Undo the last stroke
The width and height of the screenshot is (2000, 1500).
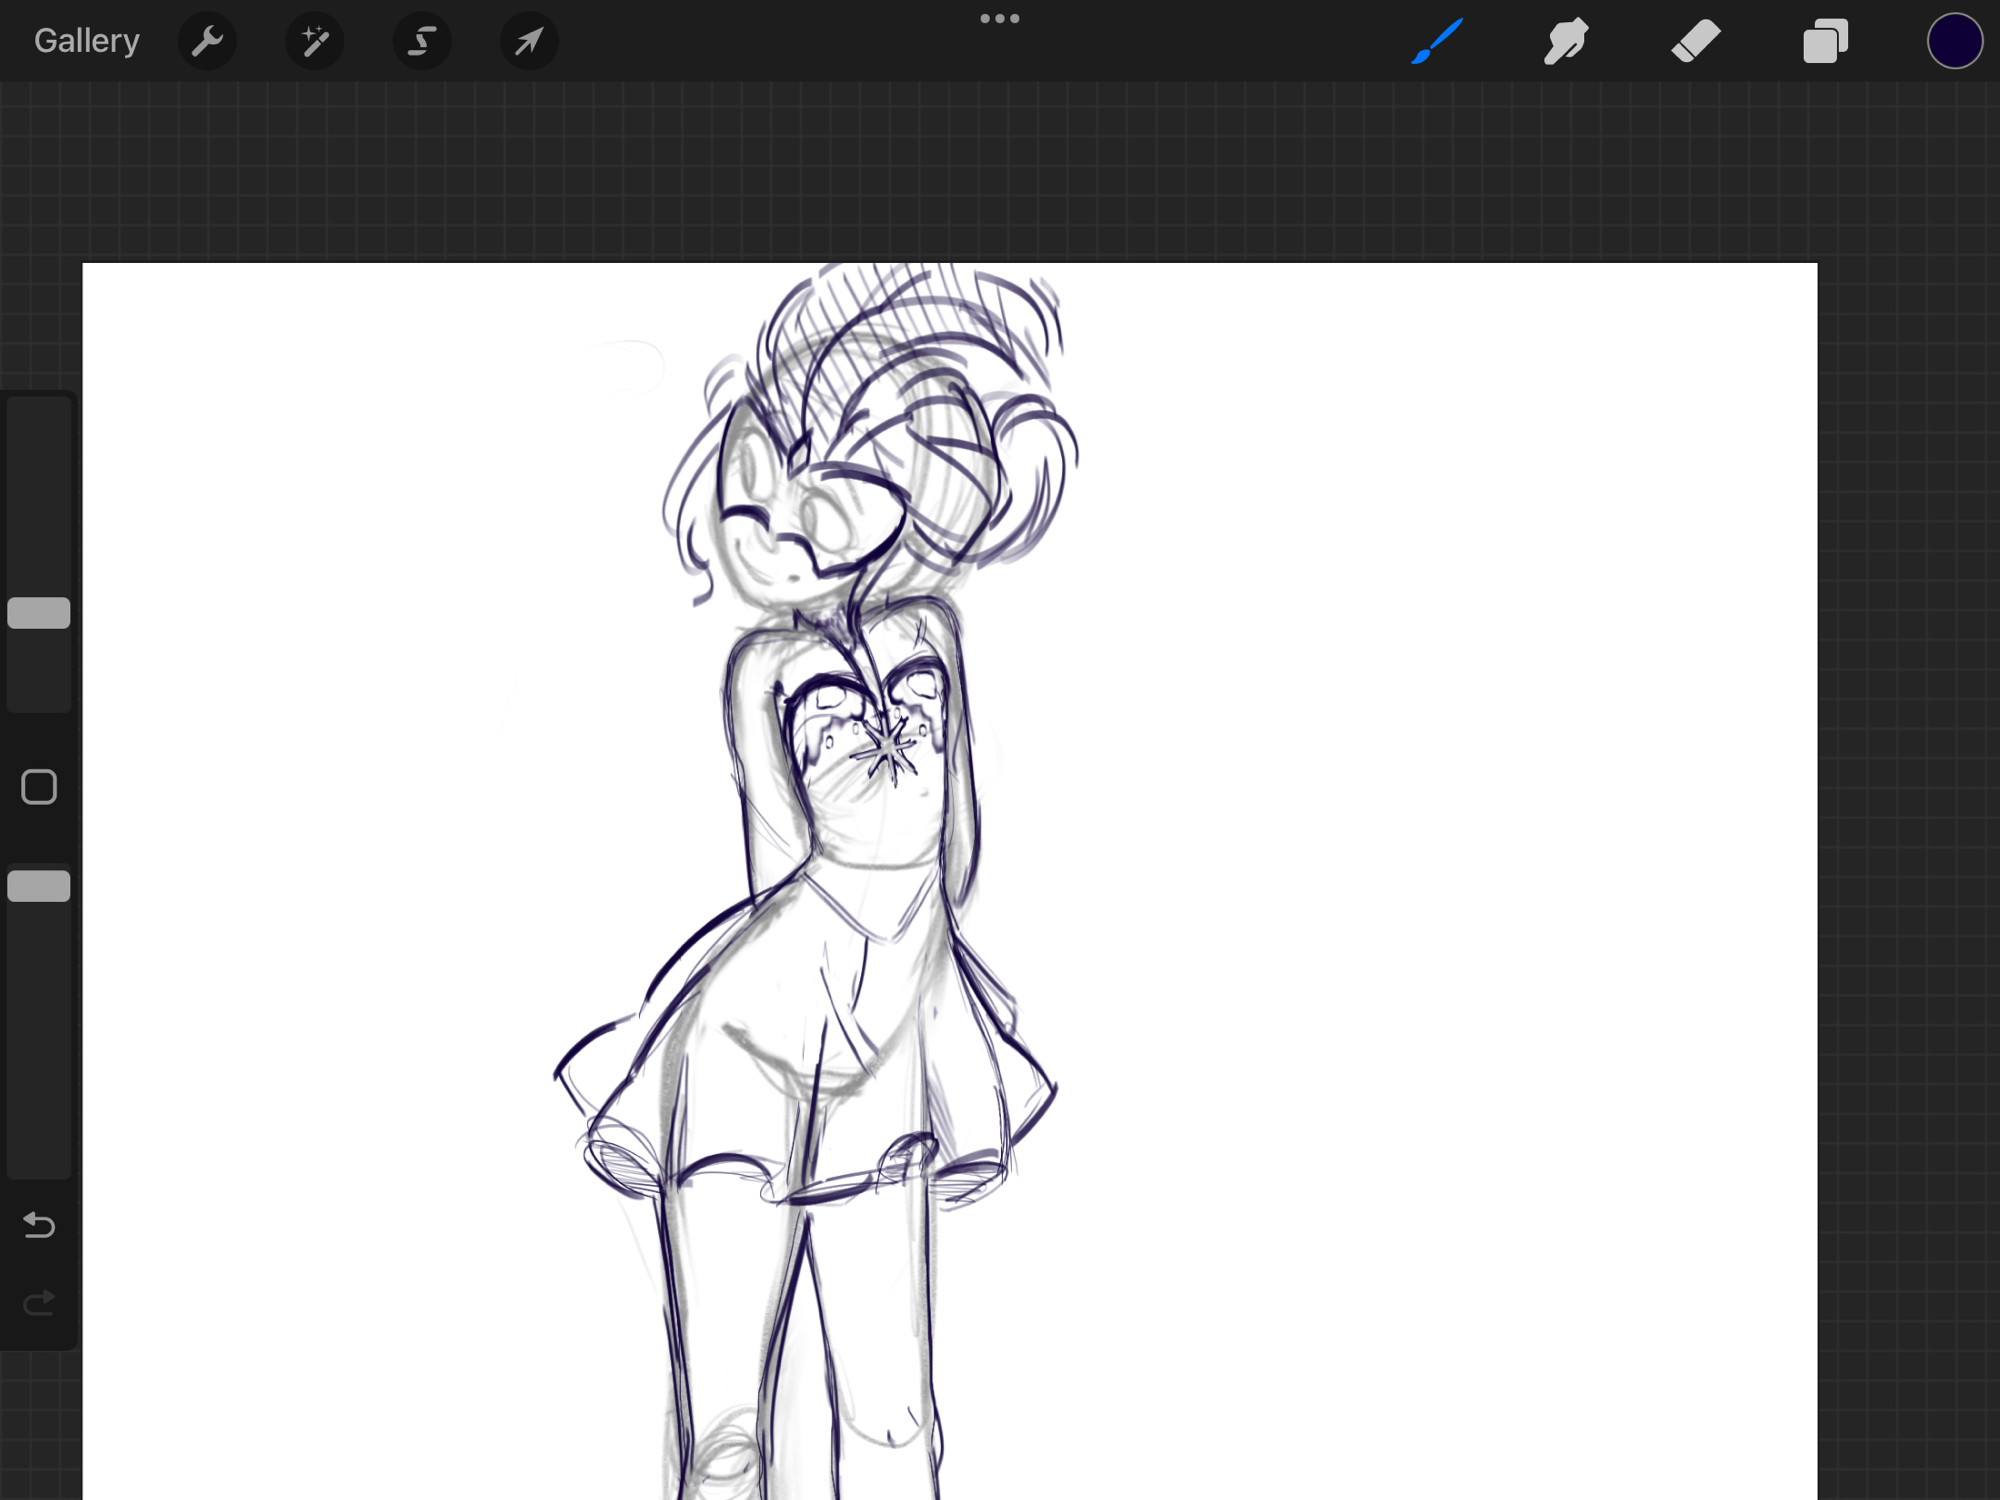pos(39,1225)
